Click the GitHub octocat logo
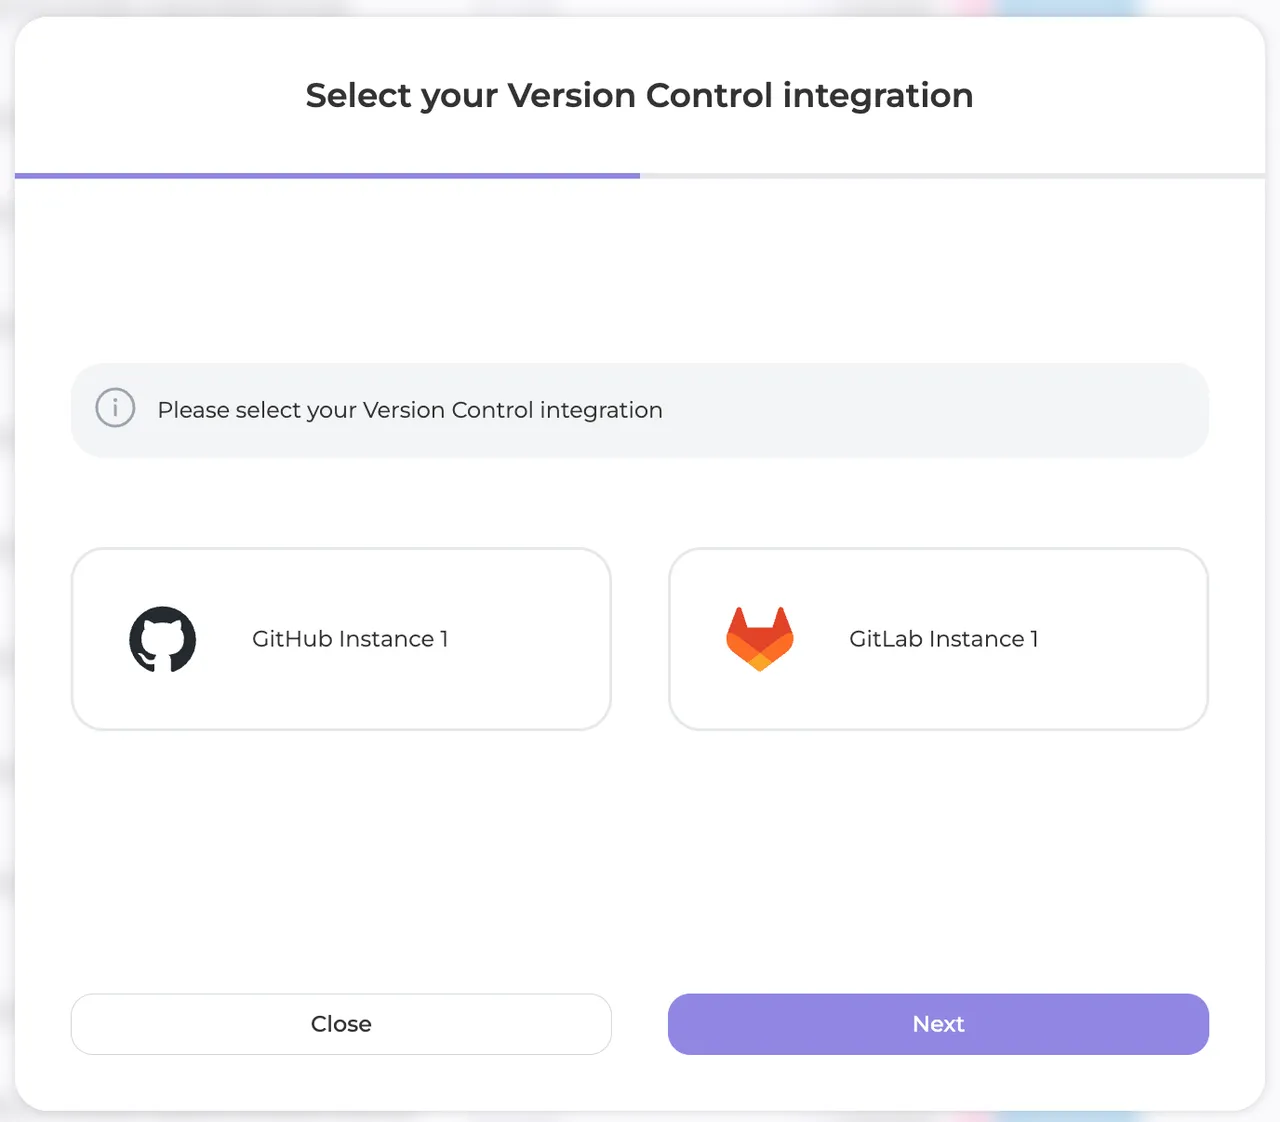This screenshot has height=1122, width=1280. pos(163,639)
